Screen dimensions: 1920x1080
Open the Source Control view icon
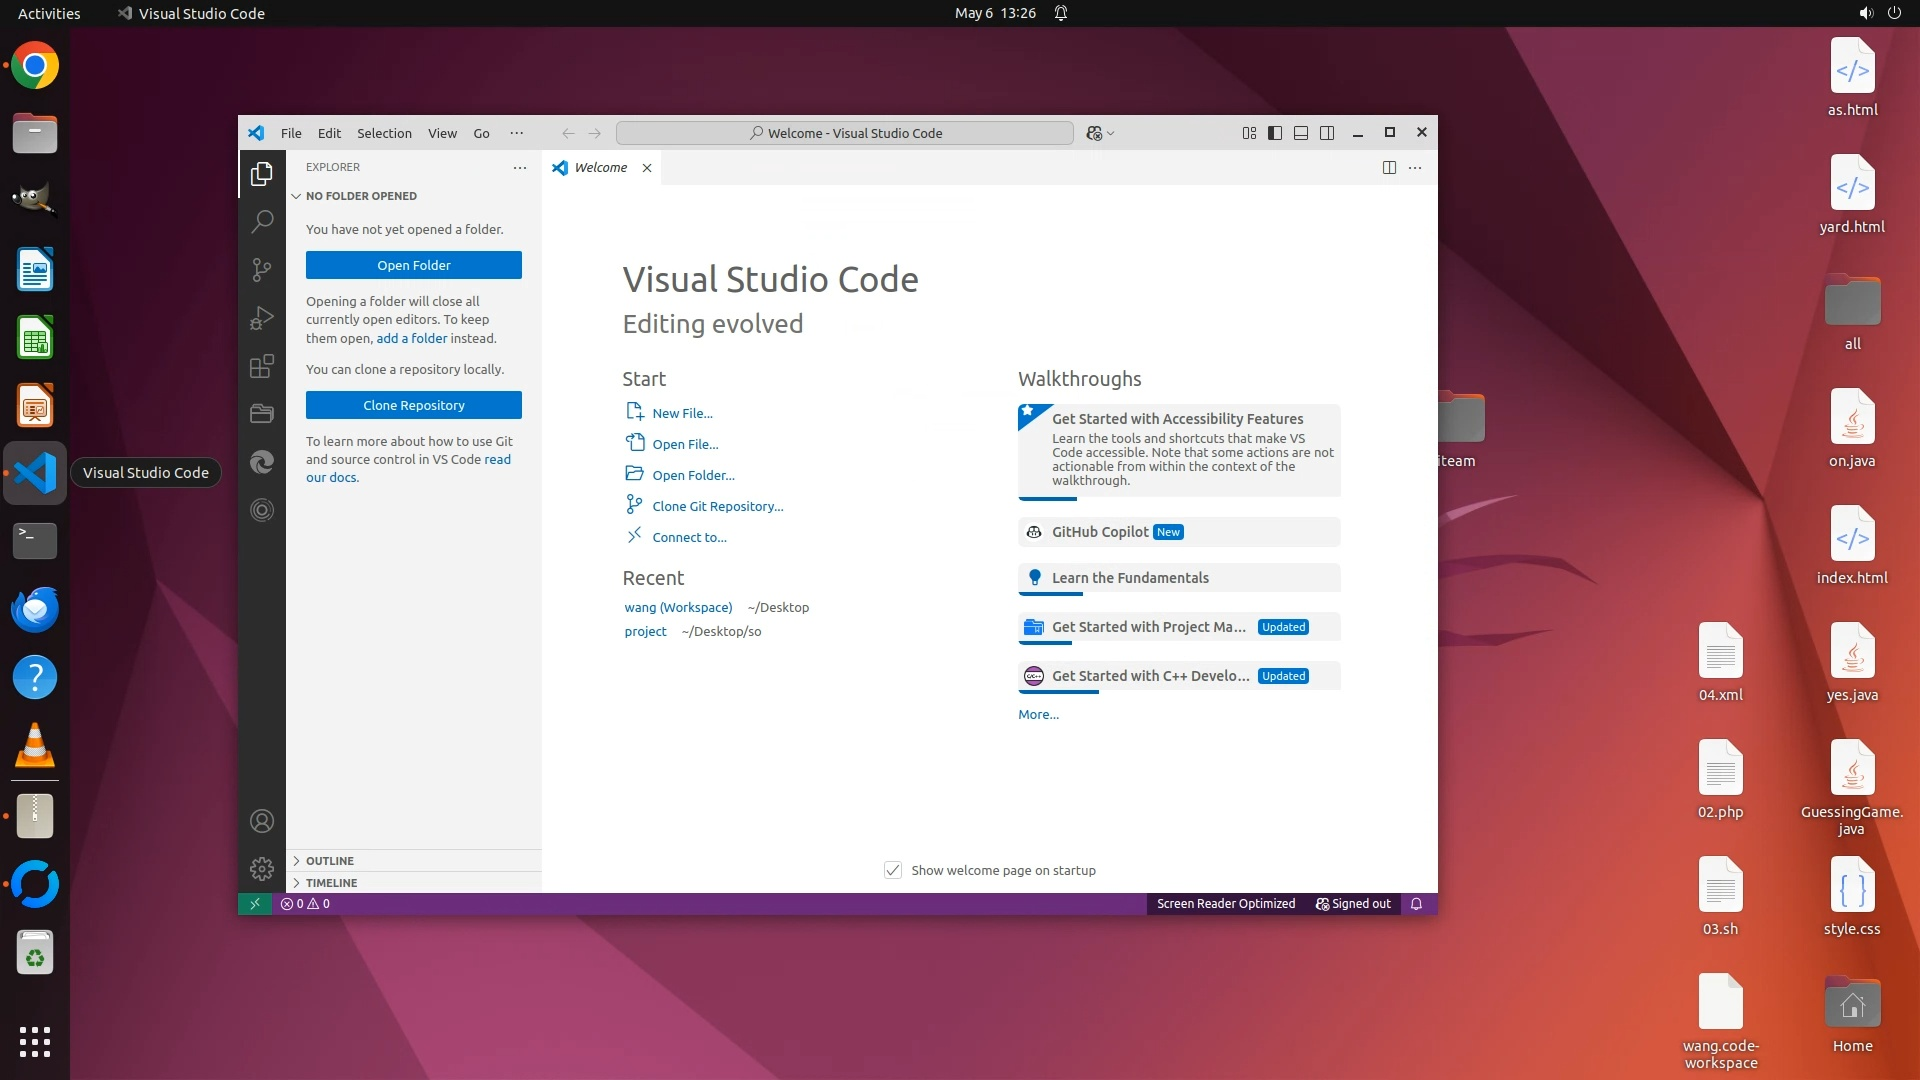tap(262, 269)
